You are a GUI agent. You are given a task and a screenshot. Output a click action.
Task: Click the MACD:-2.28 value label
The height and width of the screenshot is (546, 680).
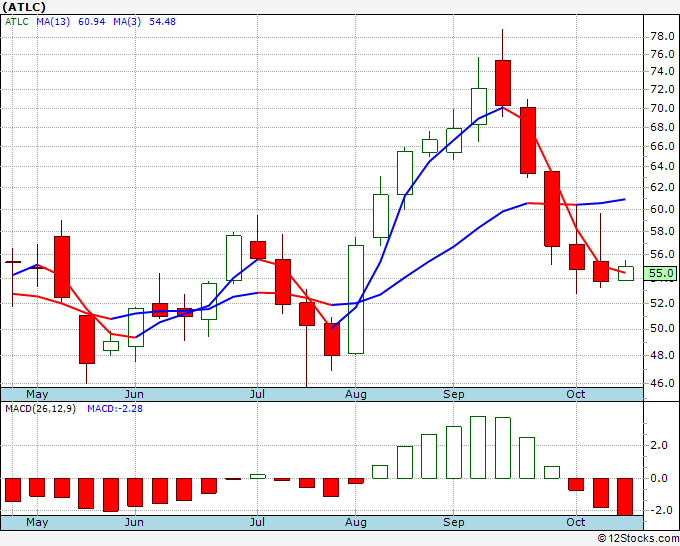(x=115, y=409)
